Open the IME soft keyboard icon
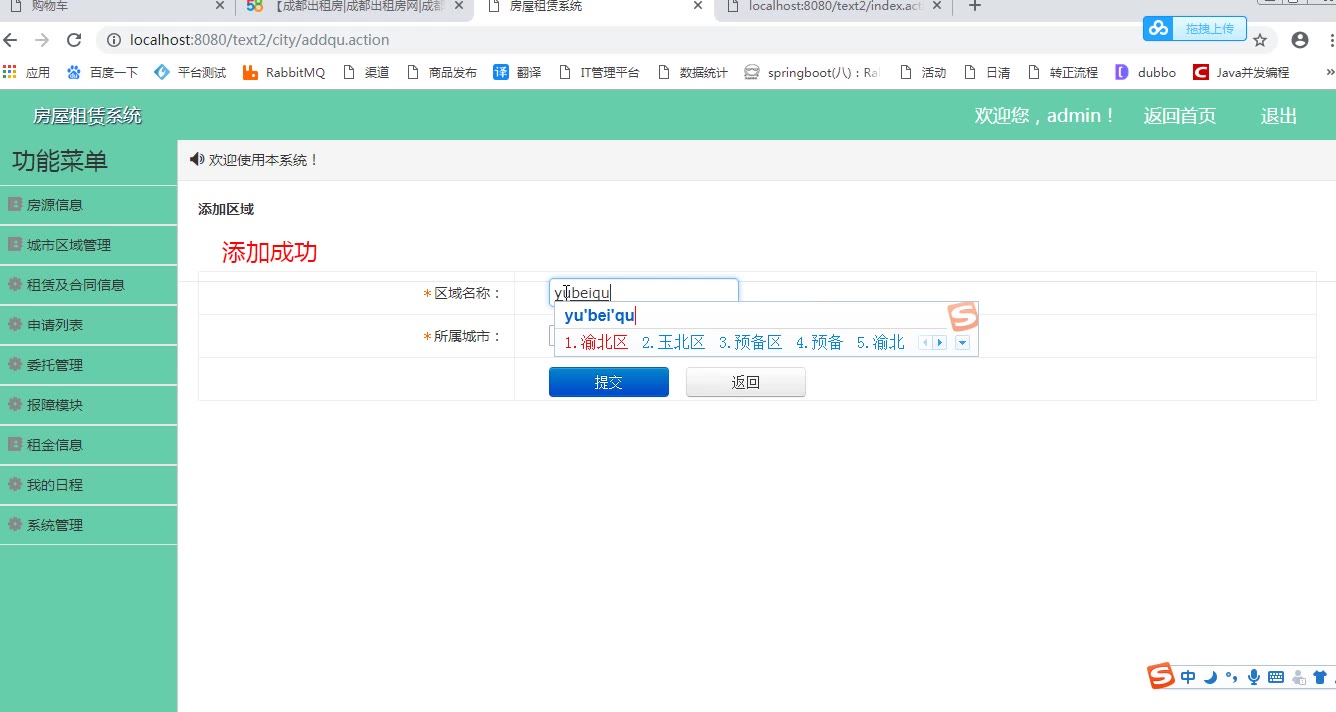This screenshot has height=712, width=1336. 1276,677
